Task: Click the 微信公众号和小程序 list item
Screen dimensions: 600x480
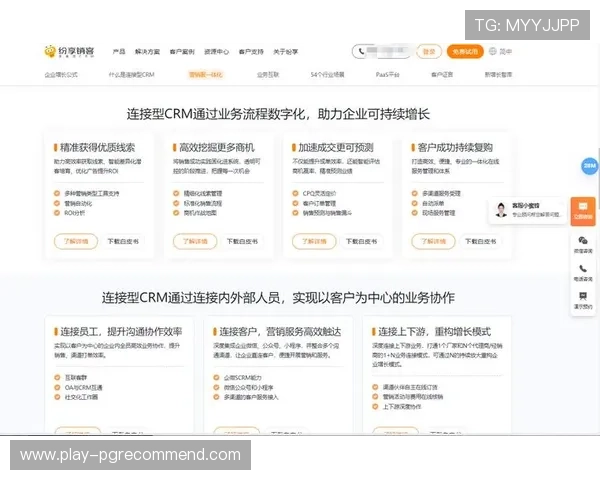Action: (x=249, y=387)
